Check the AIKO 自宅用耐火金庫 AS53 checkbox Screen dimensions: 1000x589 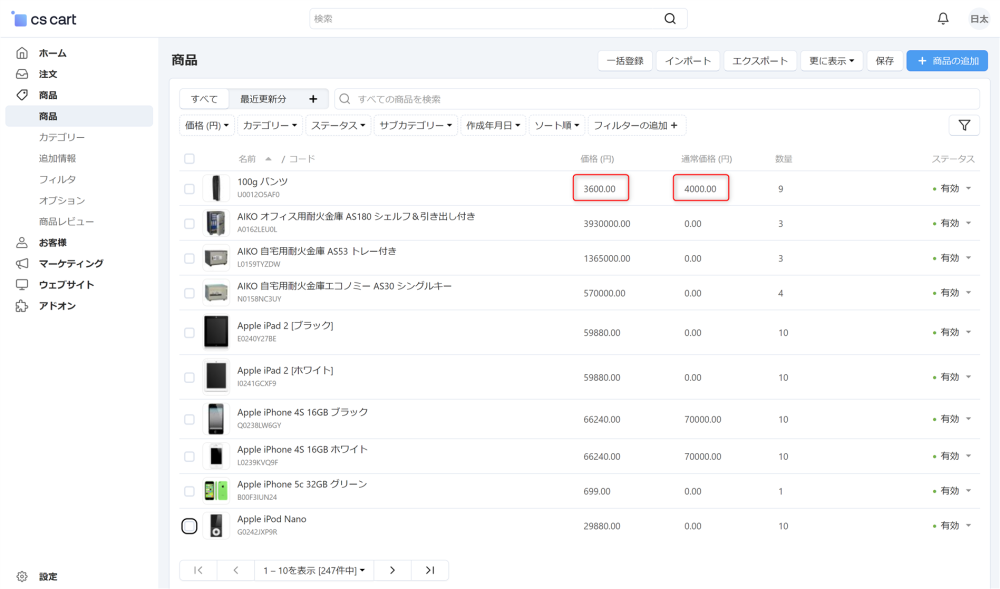189,258
